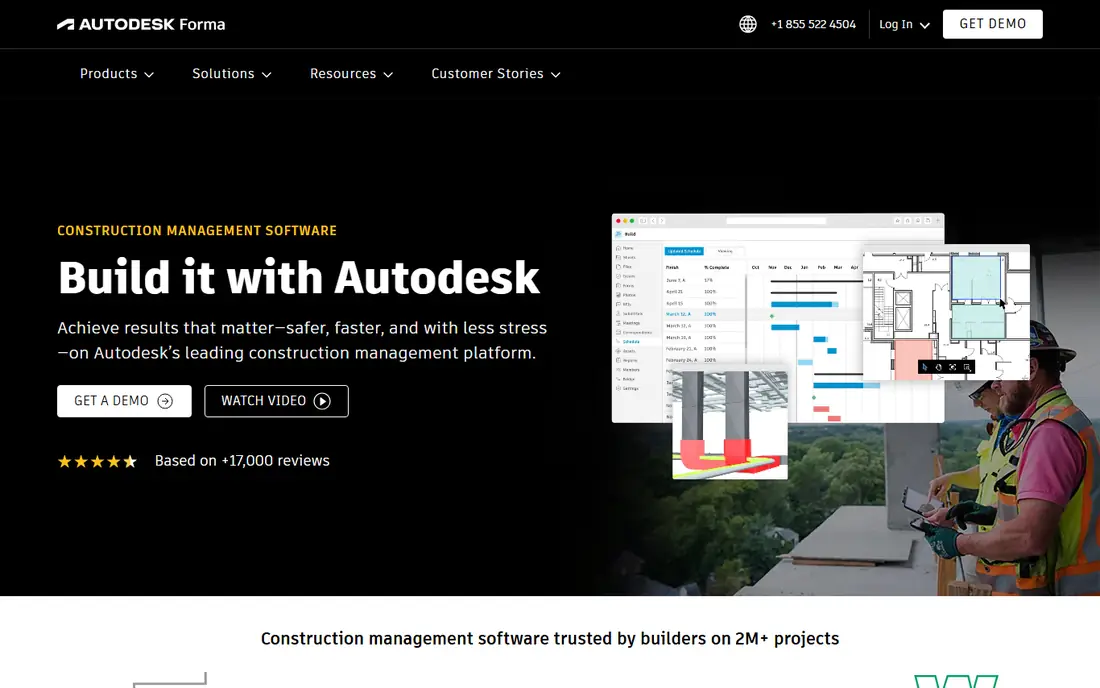Click the 'CONSTRUCTION MANAGEMENT SOFTWARE' label
Image resolution: width=1100 pixels, height=688 pixels.
[197, 231]
